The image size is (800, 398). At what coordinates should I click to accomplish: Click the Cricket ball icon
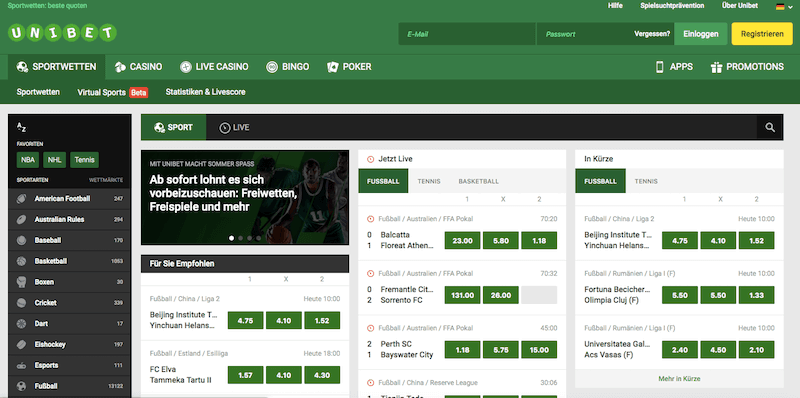tap(21, 303)
